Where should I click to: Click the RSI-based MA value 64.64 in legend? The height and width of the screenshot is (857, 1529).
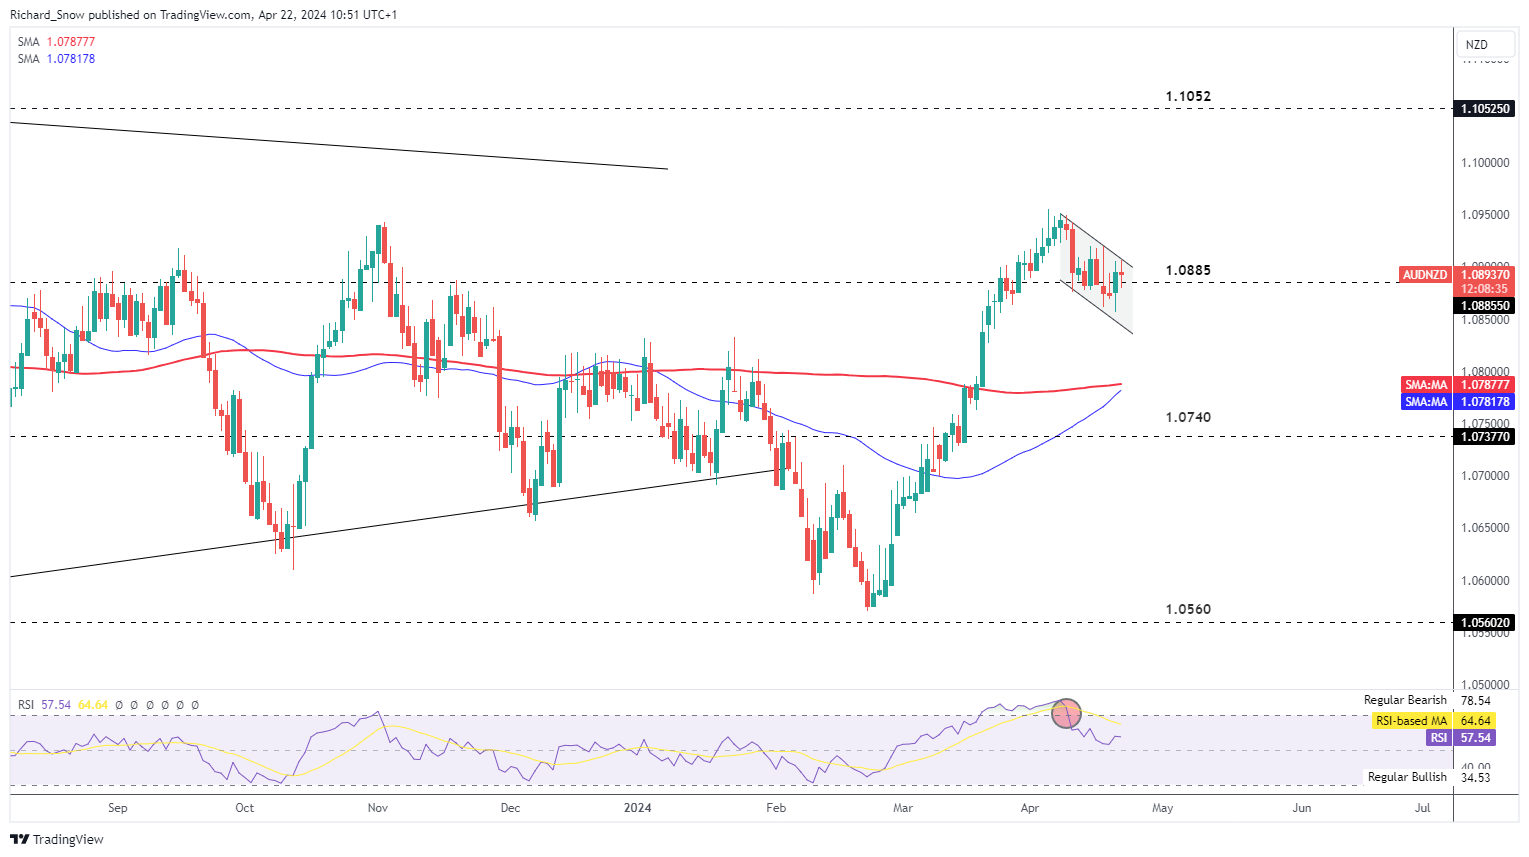tap(93, 705)
